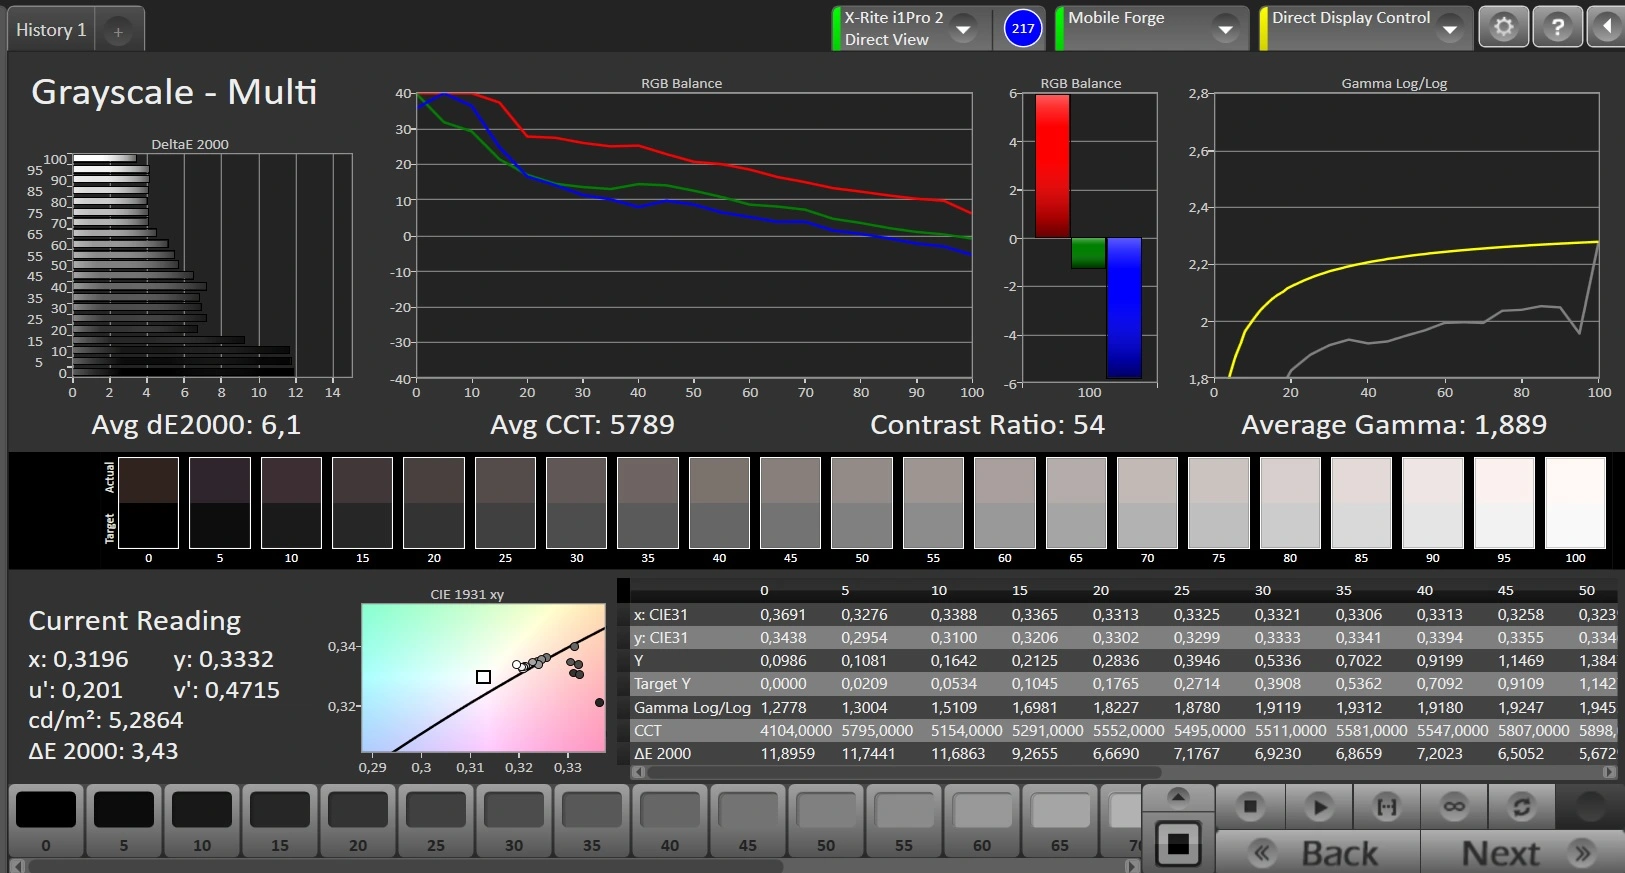
Task: Click the Read Series bracket icon
Action: [1387, 806]
